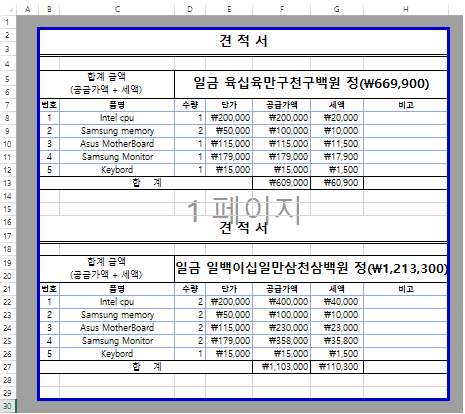Click the 비고 header in row 7
The width and height of the screenshot is (465, 414).
405,105
